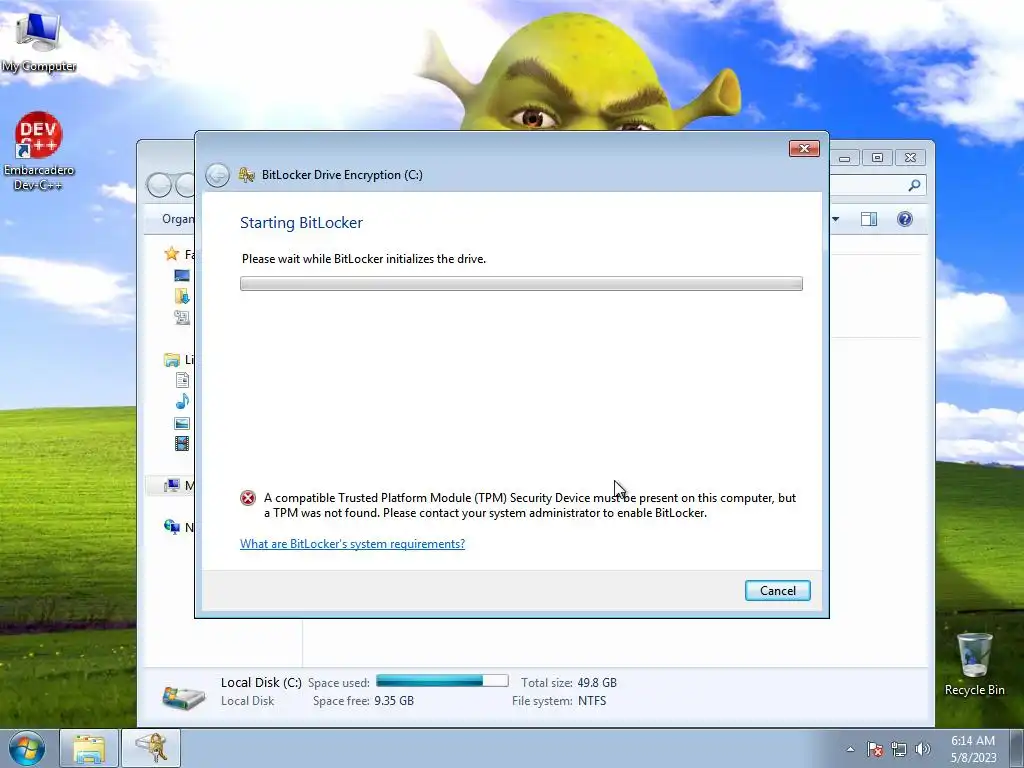The height and width of the screenshot is (768, 1024).
Task: Open the network tray icon
Action: pyautogui.click(x=899, y=749)
